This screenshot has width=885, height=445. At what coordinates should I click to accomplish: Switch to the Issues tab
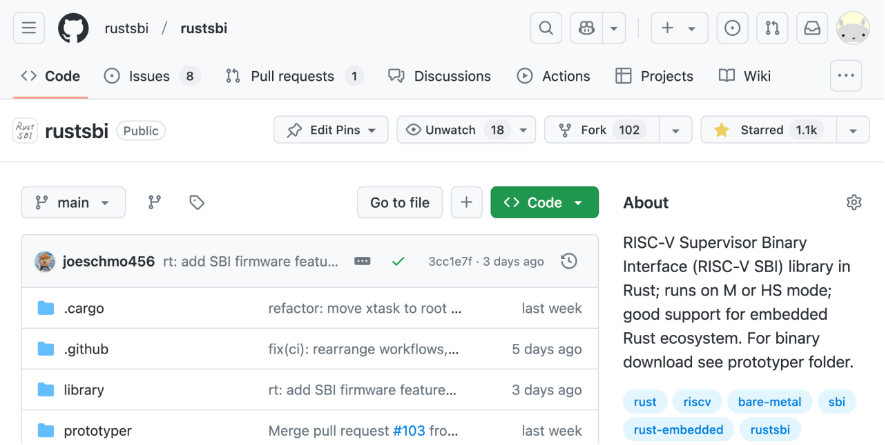click(151, 76)
